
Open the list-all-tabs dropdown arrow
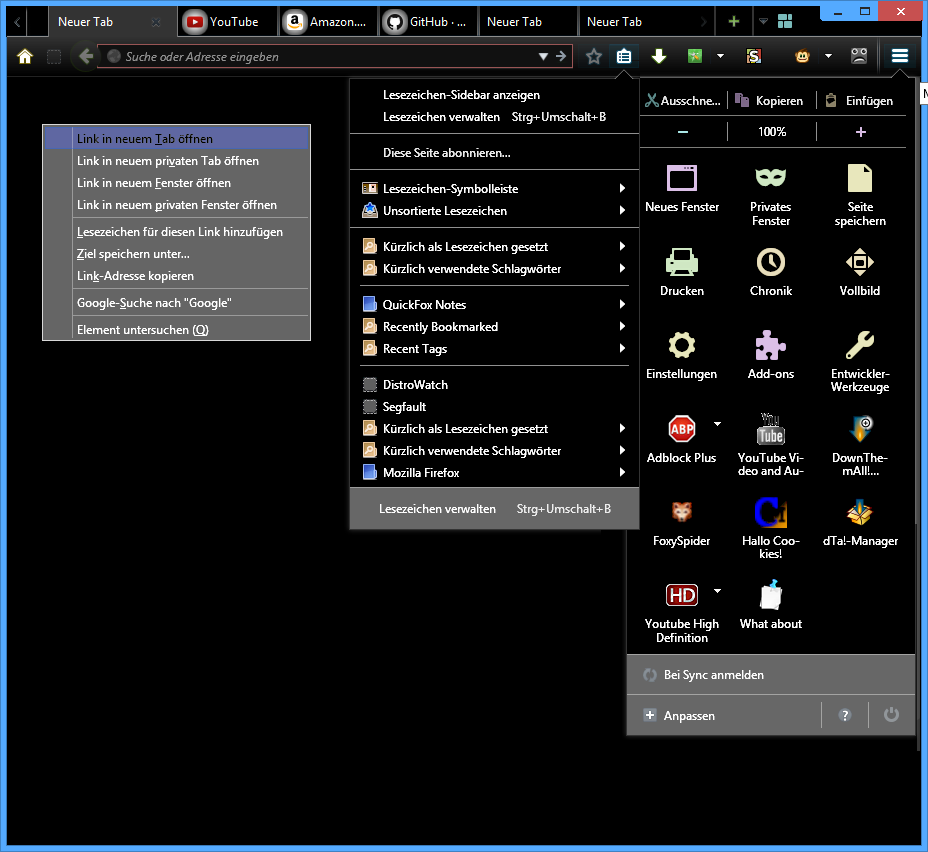pos(763,22)
